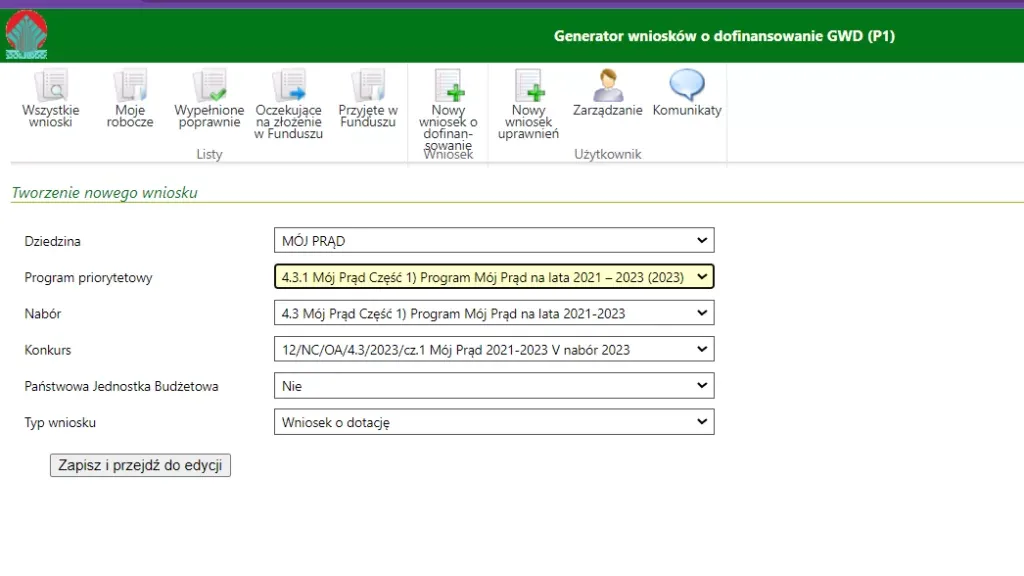1024x576 pixels.
Task: Expand the Państwowa Jednostka Budżetowa dropdown
Action: (494, 386)
